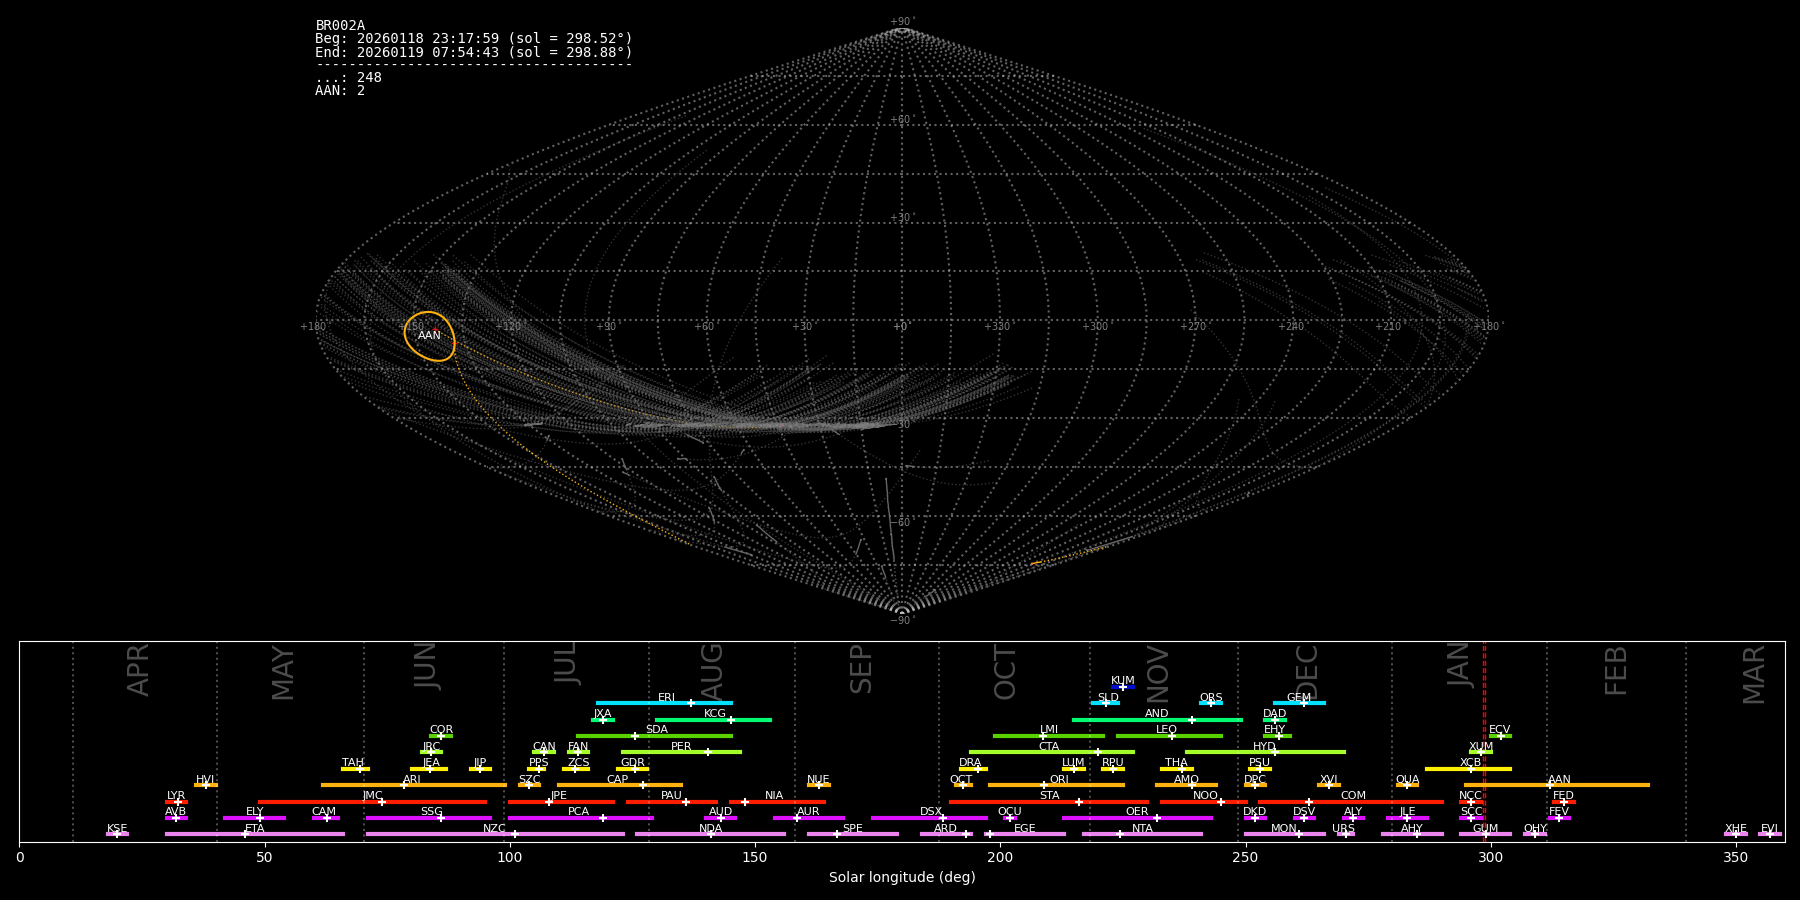Viewport: 1800px width, 900px height.
Task: Click the MON shower label
Action: (x=1284, y=829)
